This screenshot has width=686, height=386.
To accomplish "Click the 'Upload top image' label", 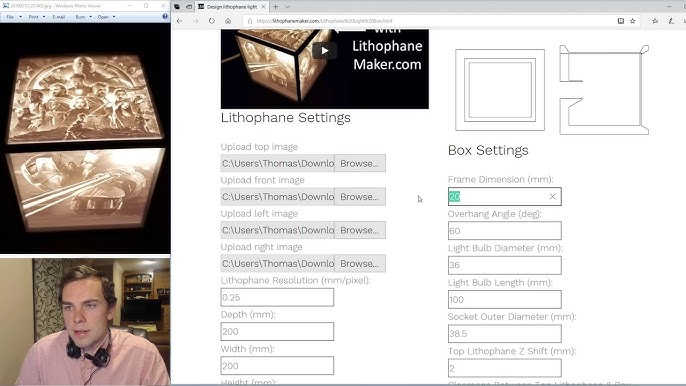I will point(259,147).
